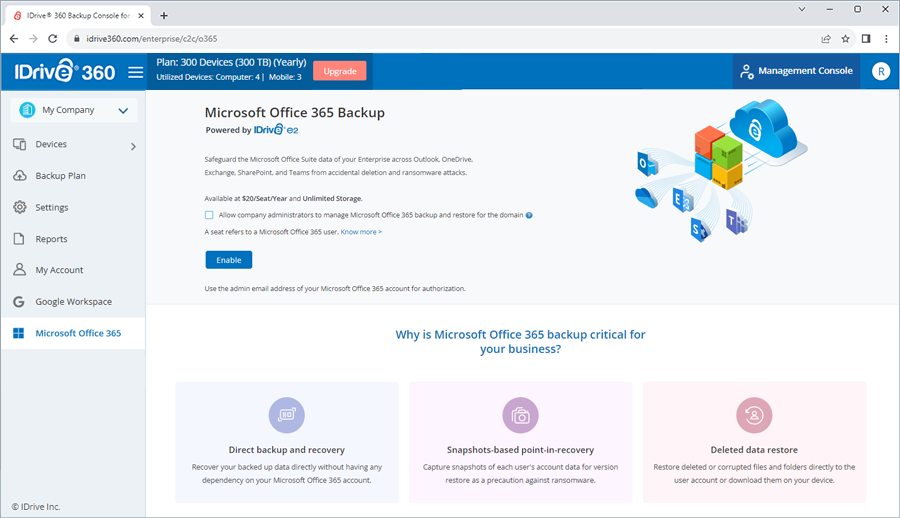
Task: Open the user profile avatar R
Action: [880, 71]
